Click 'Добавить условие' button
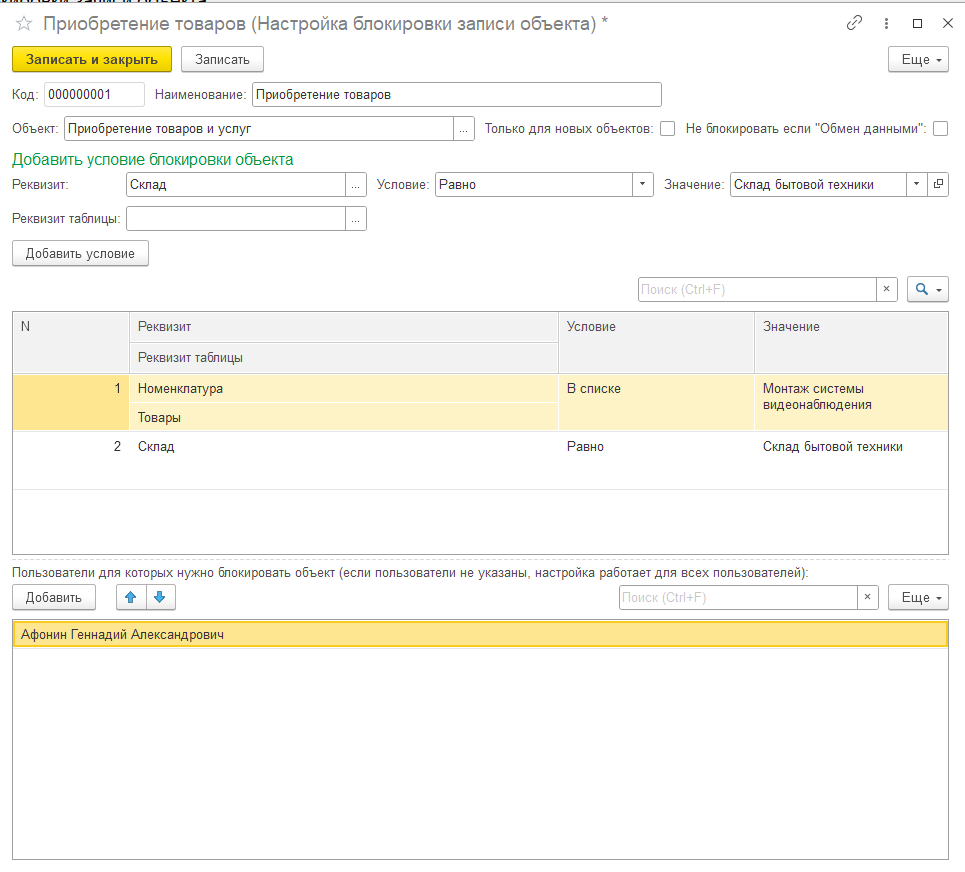Image resolution: width=965 pixels, height=872 pixels. 80,254
